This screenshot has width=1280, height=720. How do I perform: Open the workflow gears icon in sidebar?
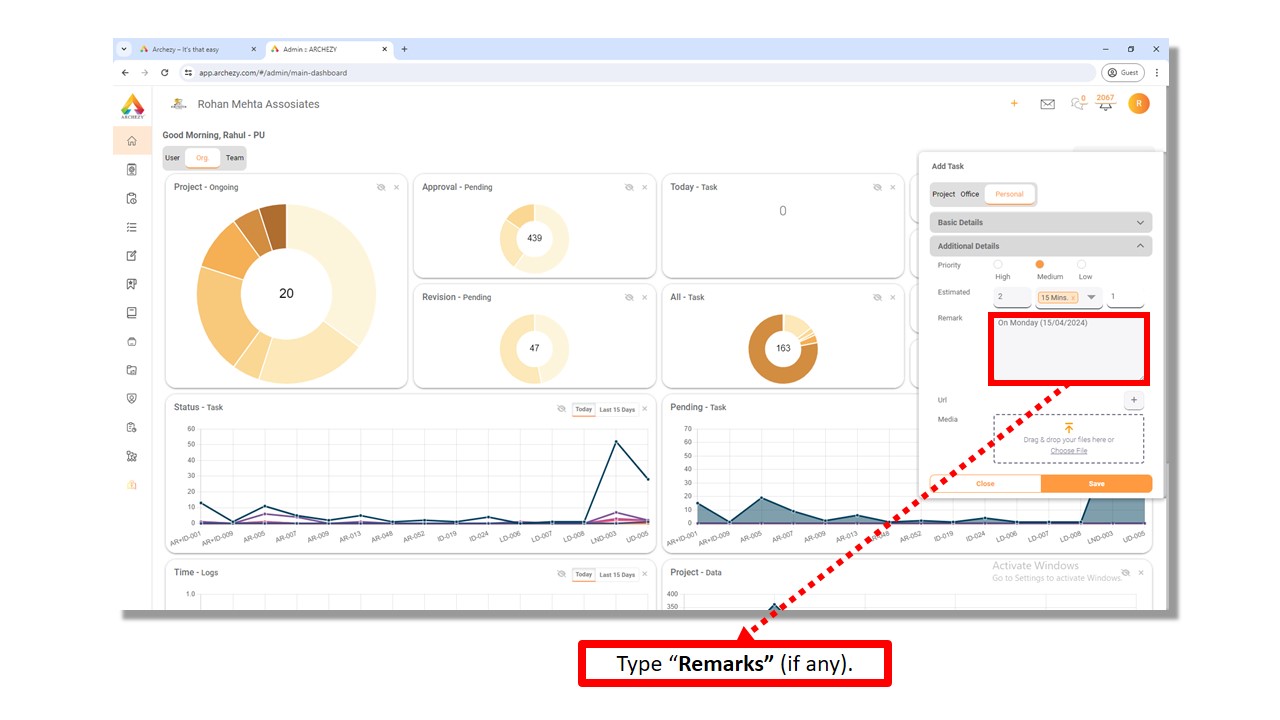pos(132,456)
